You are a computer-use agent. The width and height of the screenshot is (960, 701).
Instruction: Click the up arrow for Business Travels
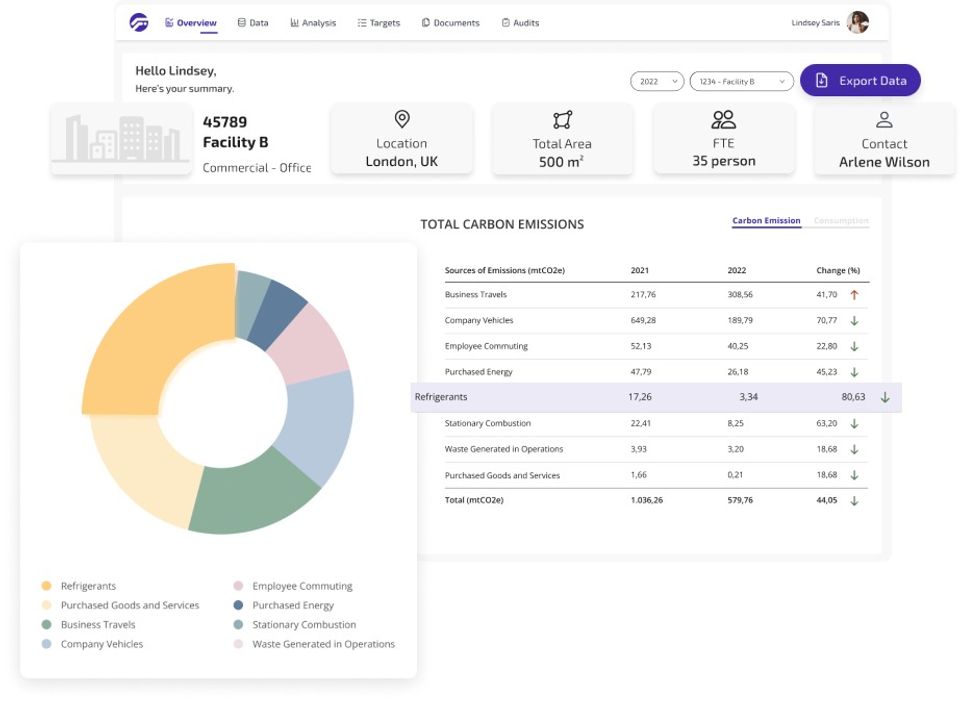click(854, 294)
